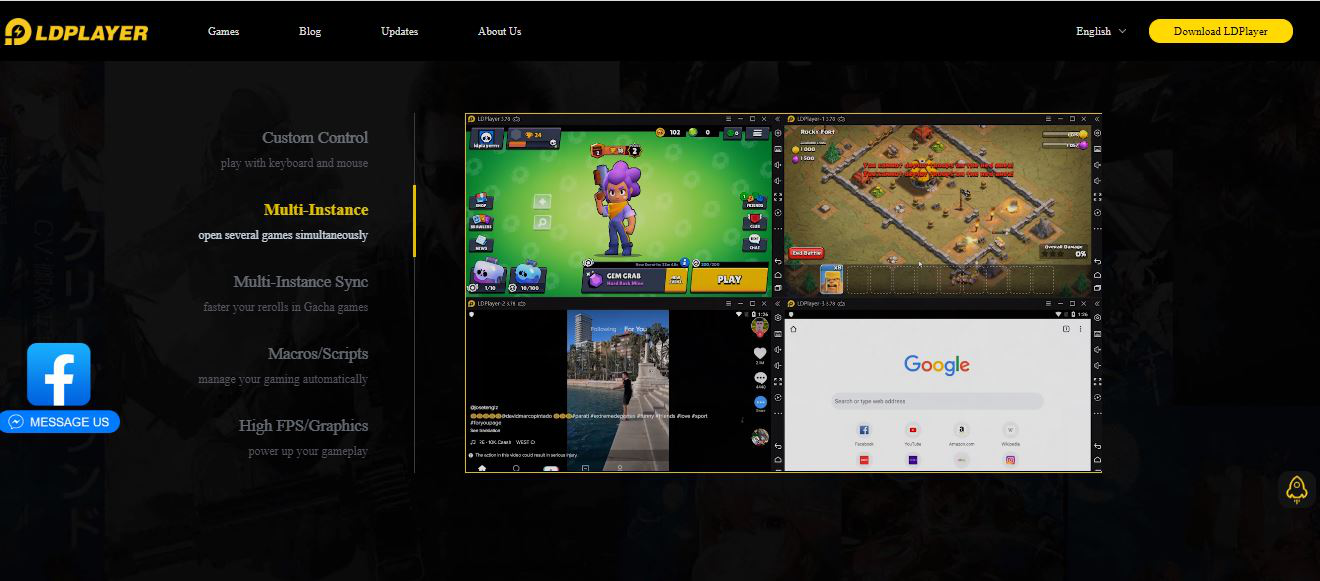The width and height of the screenshot is (1320, 581).
Task: Open the Games menu item
Action: 223,31
